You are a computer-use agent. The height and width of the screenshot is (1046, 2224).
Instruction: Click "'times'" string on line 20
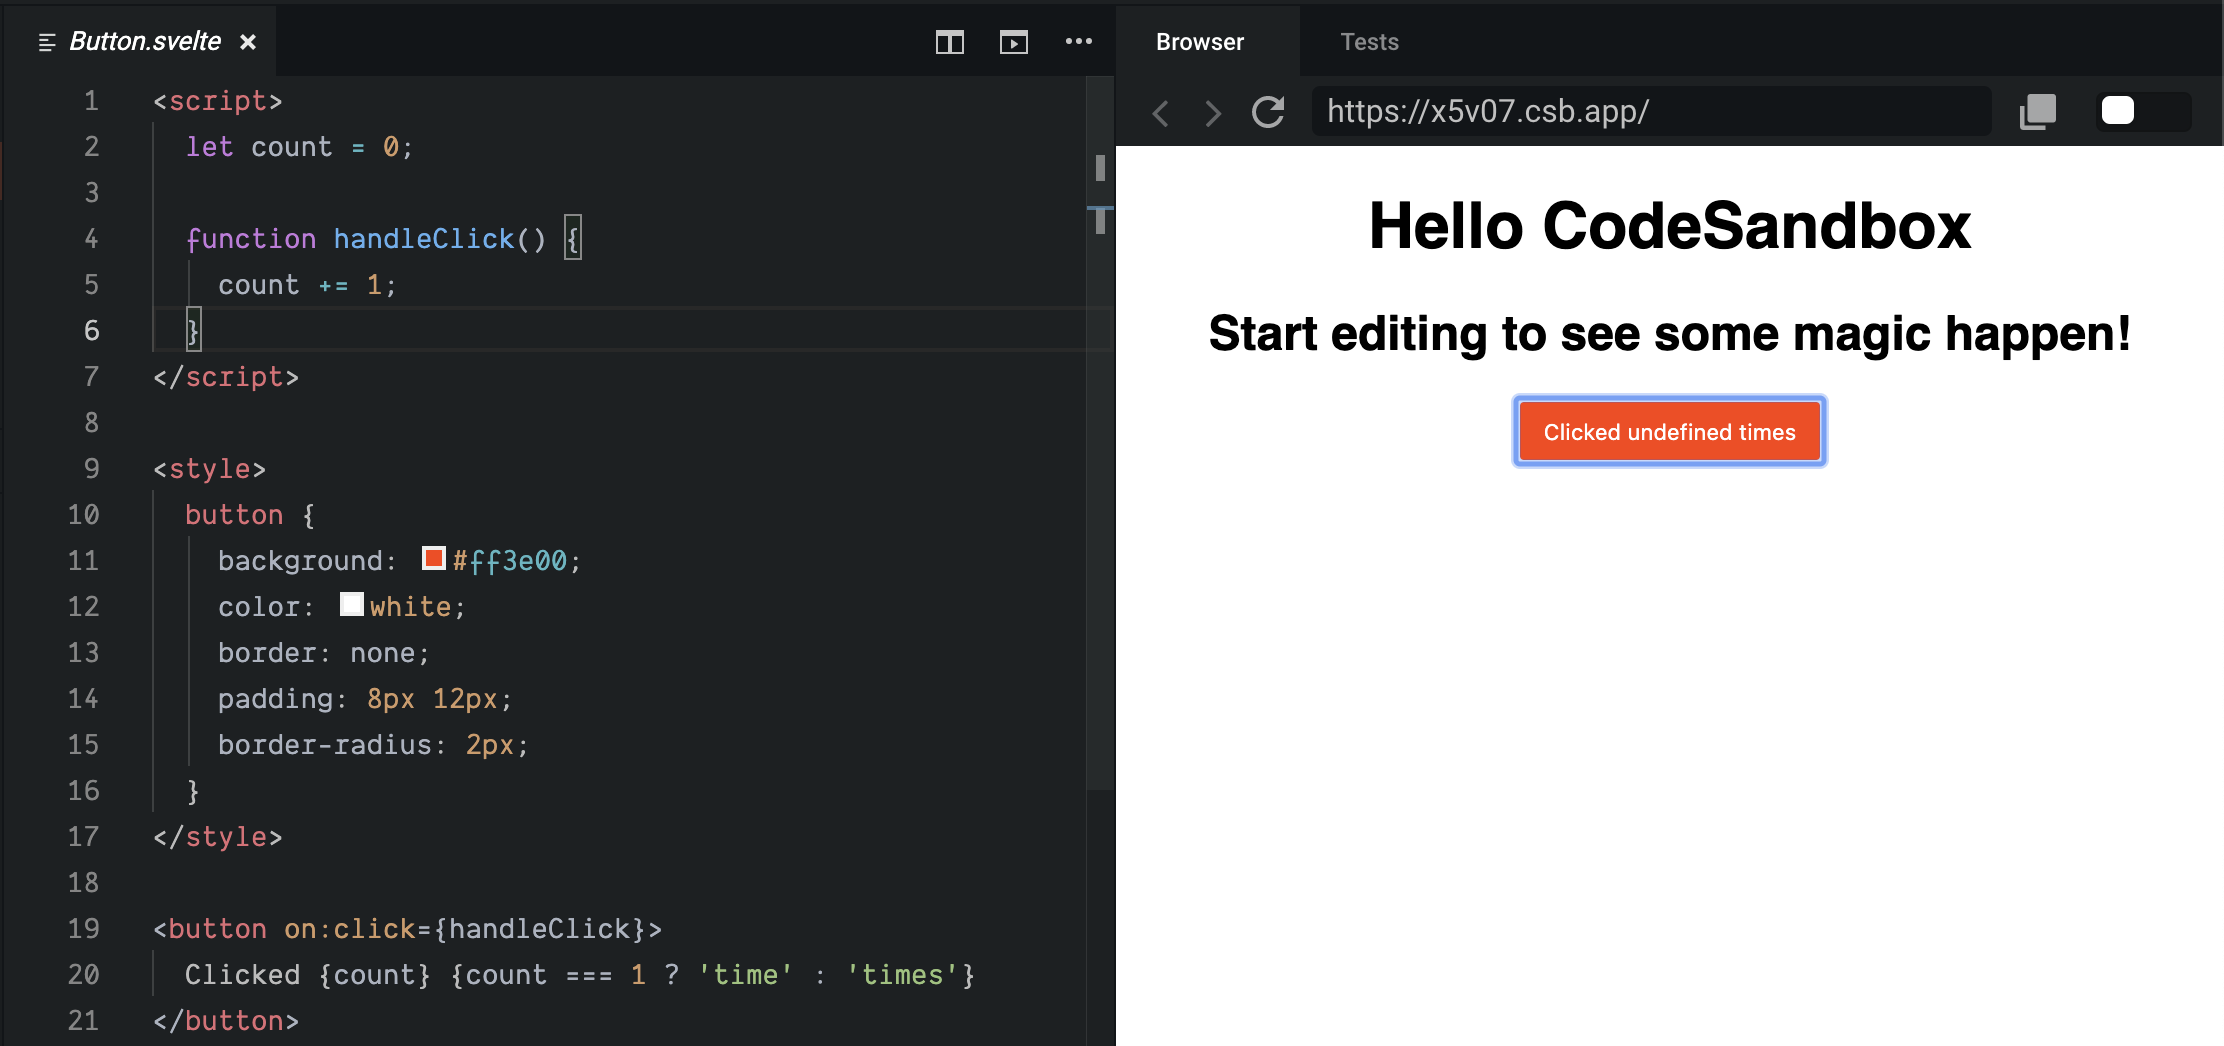pos(903,975)
